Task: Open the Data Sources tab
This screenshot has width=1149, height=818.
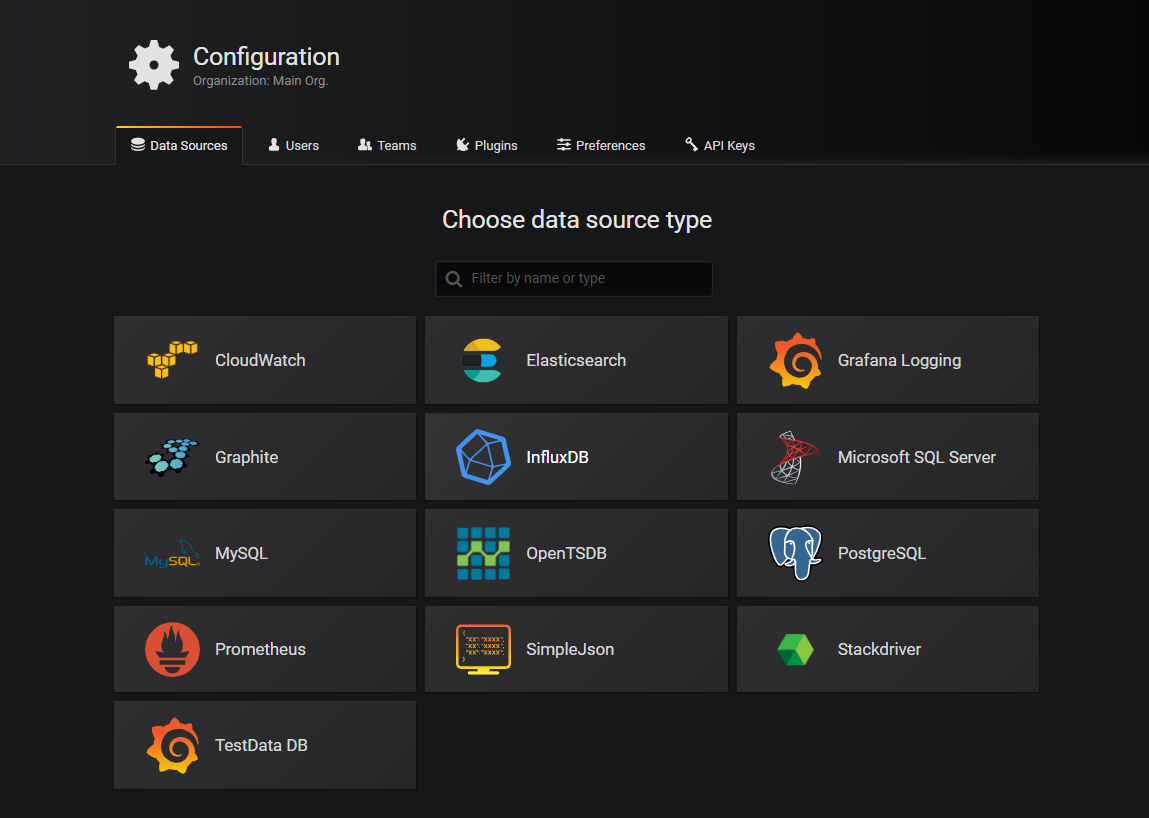Action: pyautogui.click(x=179, y=145)
